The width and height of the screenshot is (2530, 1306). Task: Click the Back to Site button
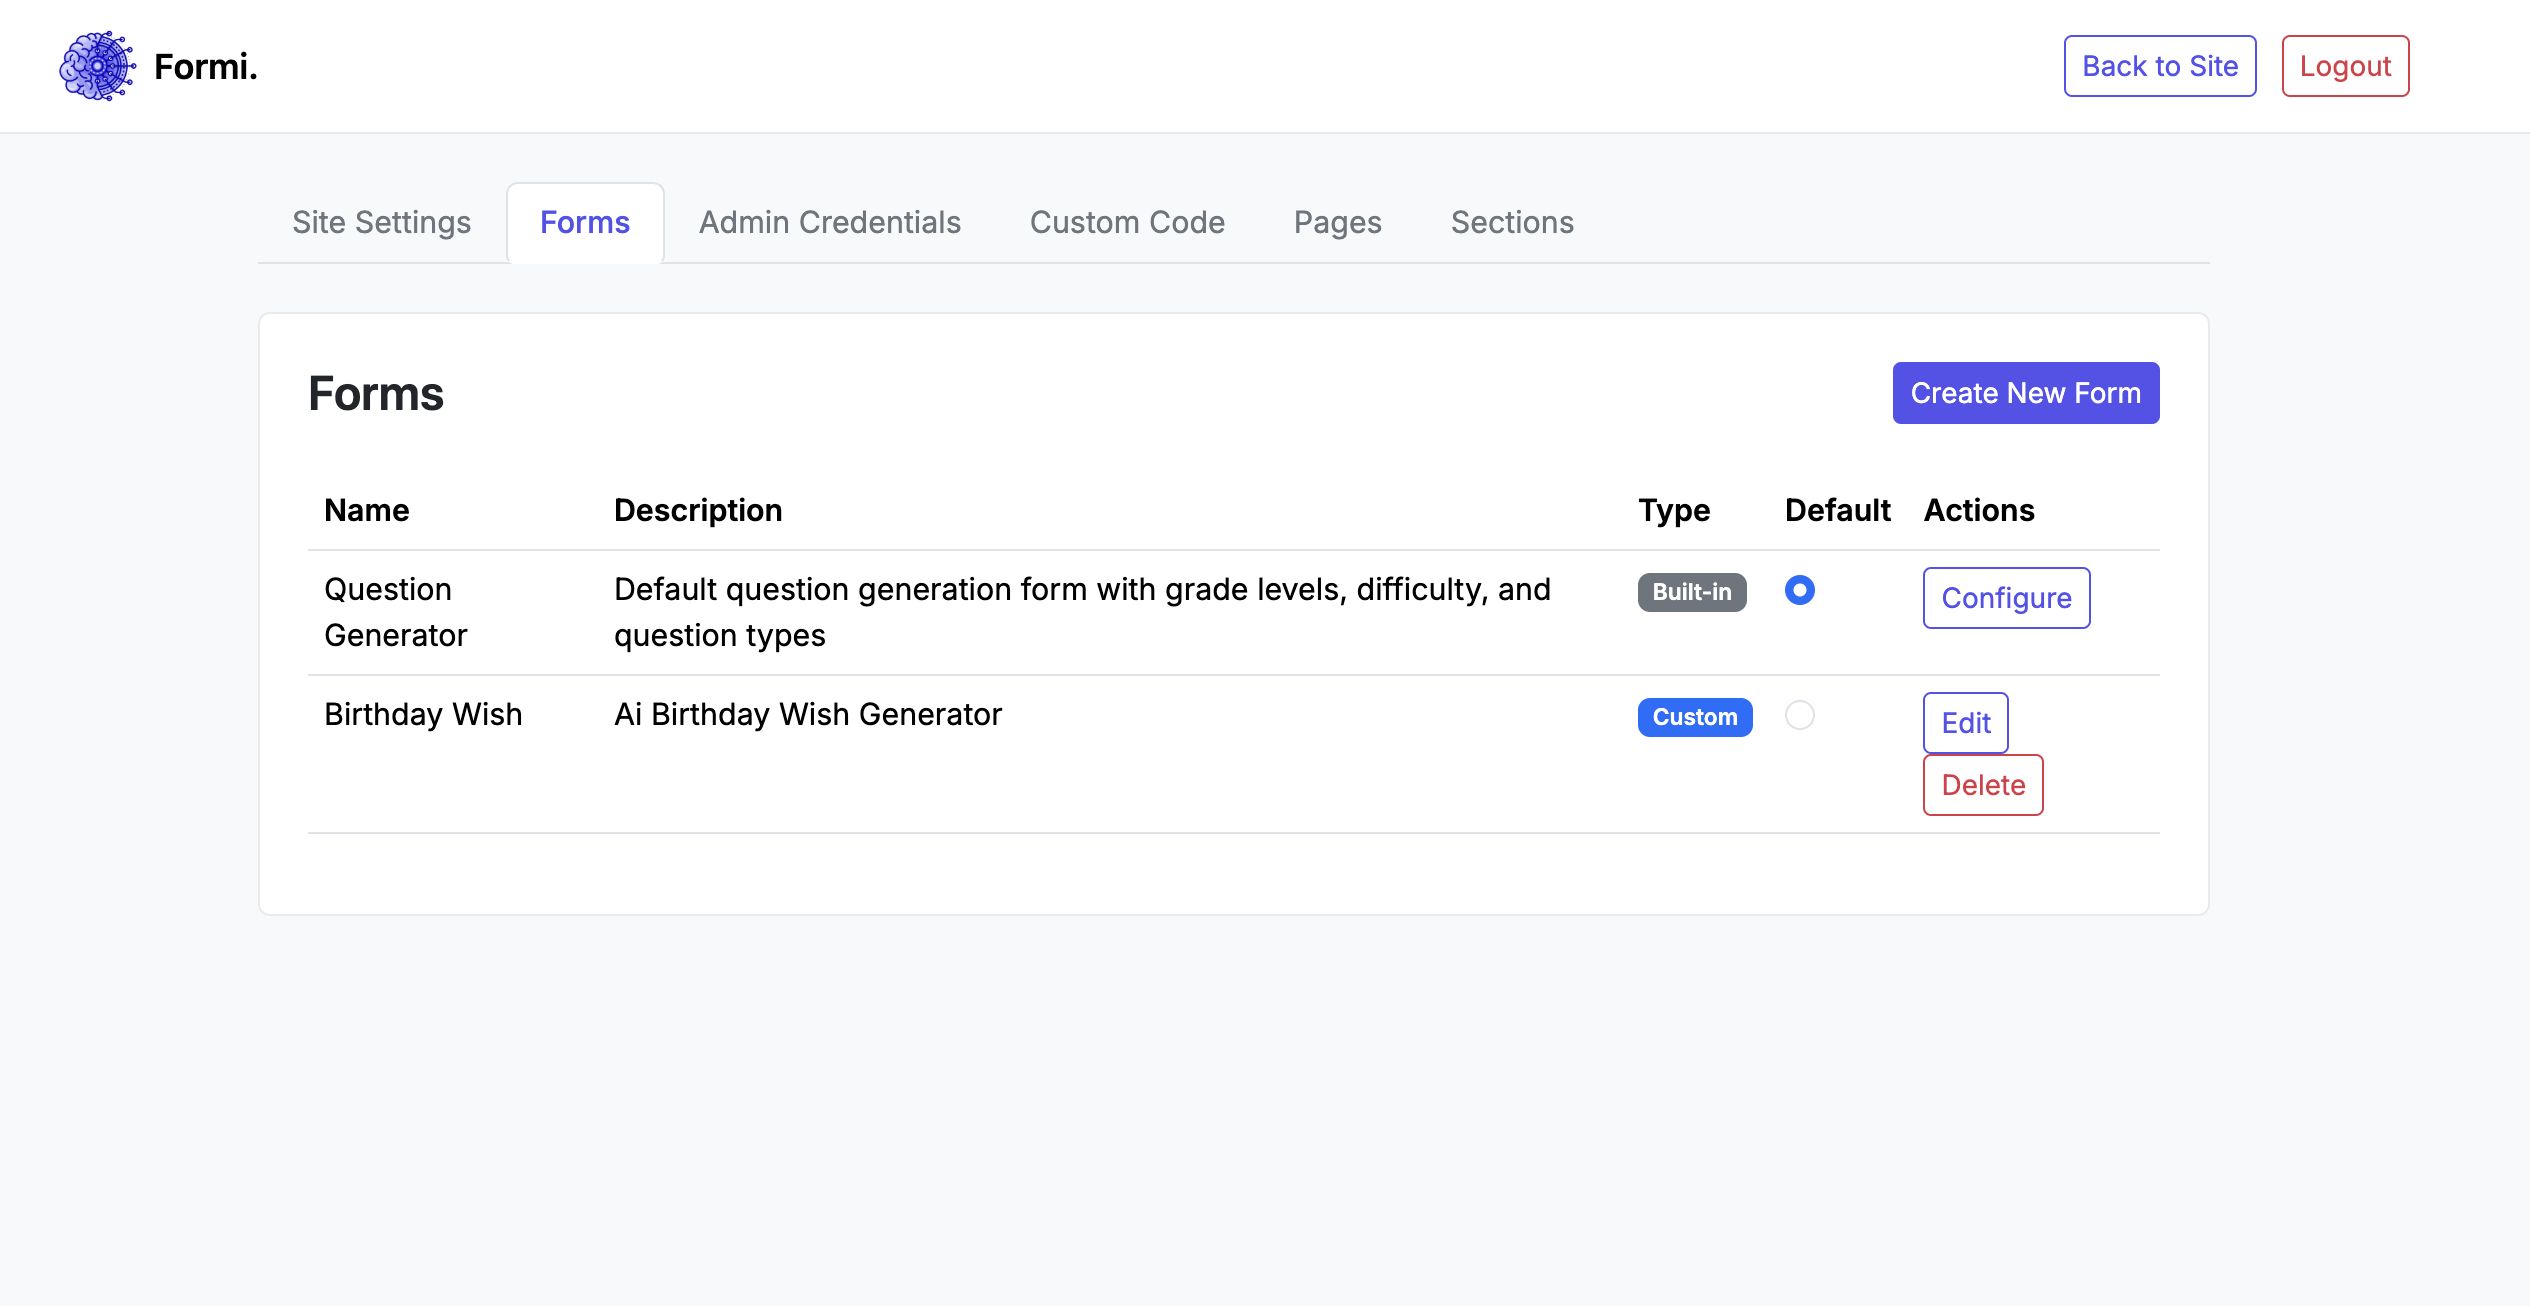(x=2159, y=66)
